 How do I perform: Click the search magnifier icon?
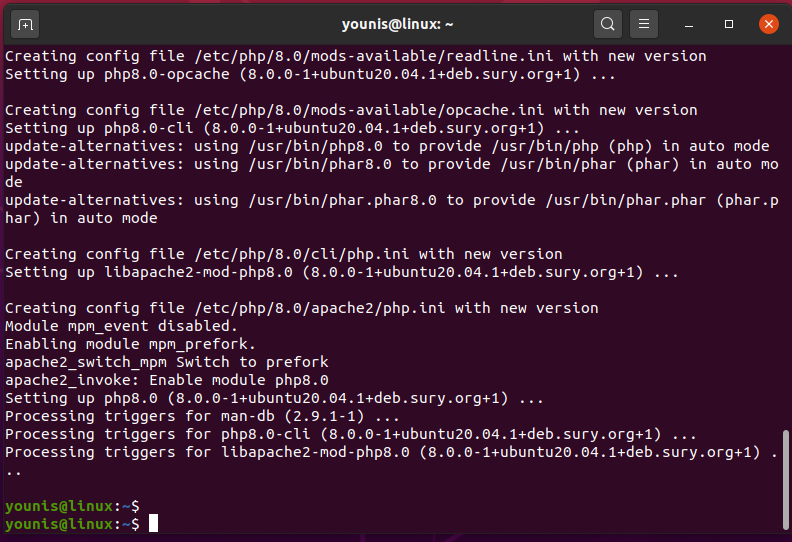pos(607,23)
